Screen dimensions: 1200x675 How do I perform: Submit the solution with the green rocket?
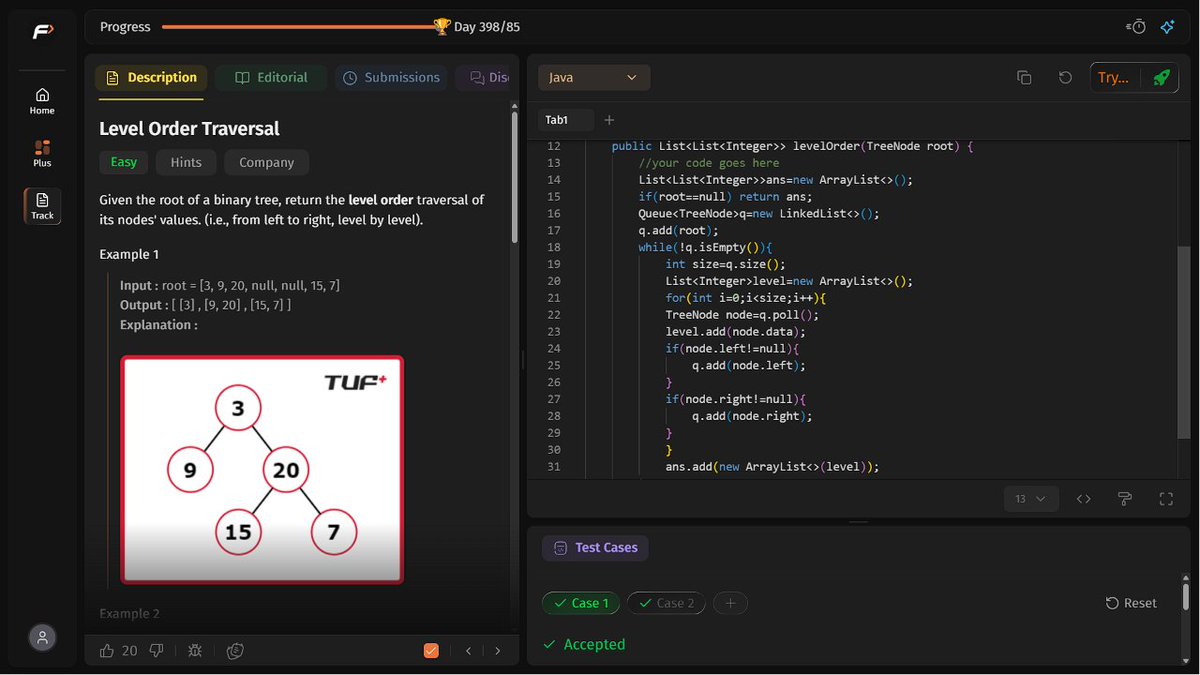tap(1160, 77)
